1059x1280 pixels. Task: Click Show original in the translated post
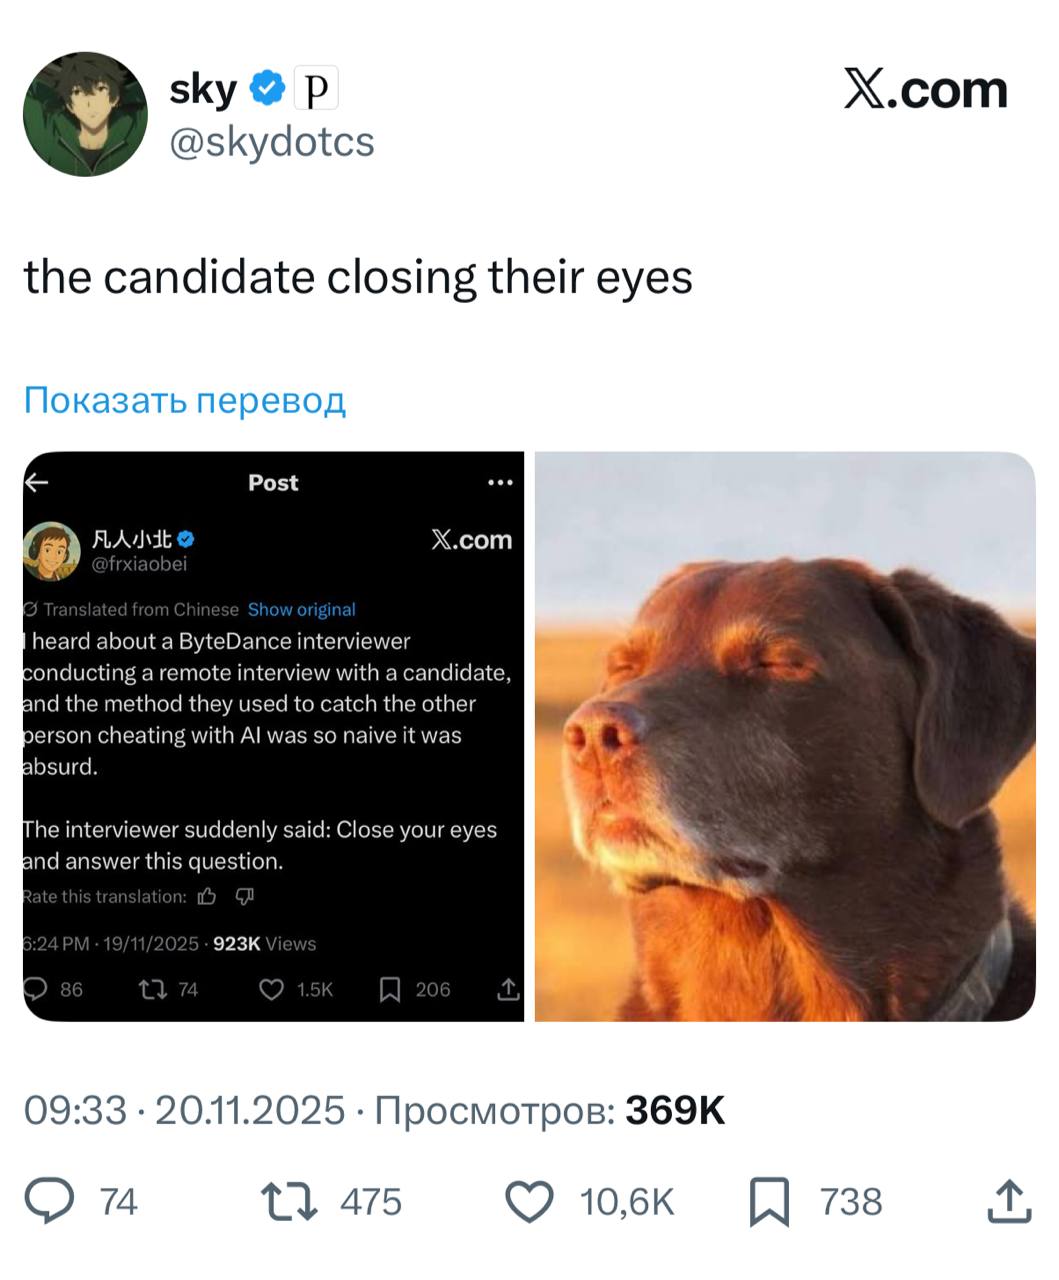pyautogui.click(x=302, y=609)
